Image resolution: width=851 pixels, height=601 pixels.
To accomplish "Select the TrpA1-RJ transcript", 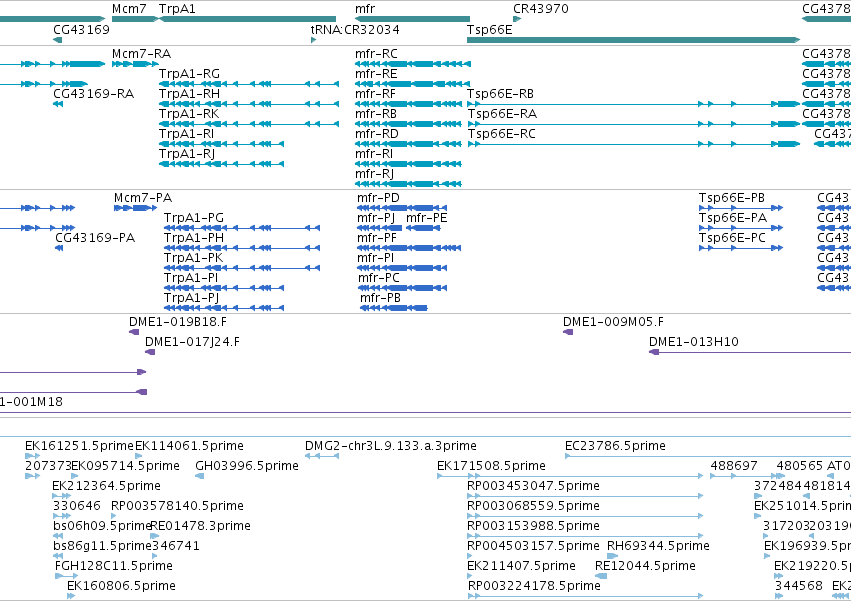I will tap(221, 164).
